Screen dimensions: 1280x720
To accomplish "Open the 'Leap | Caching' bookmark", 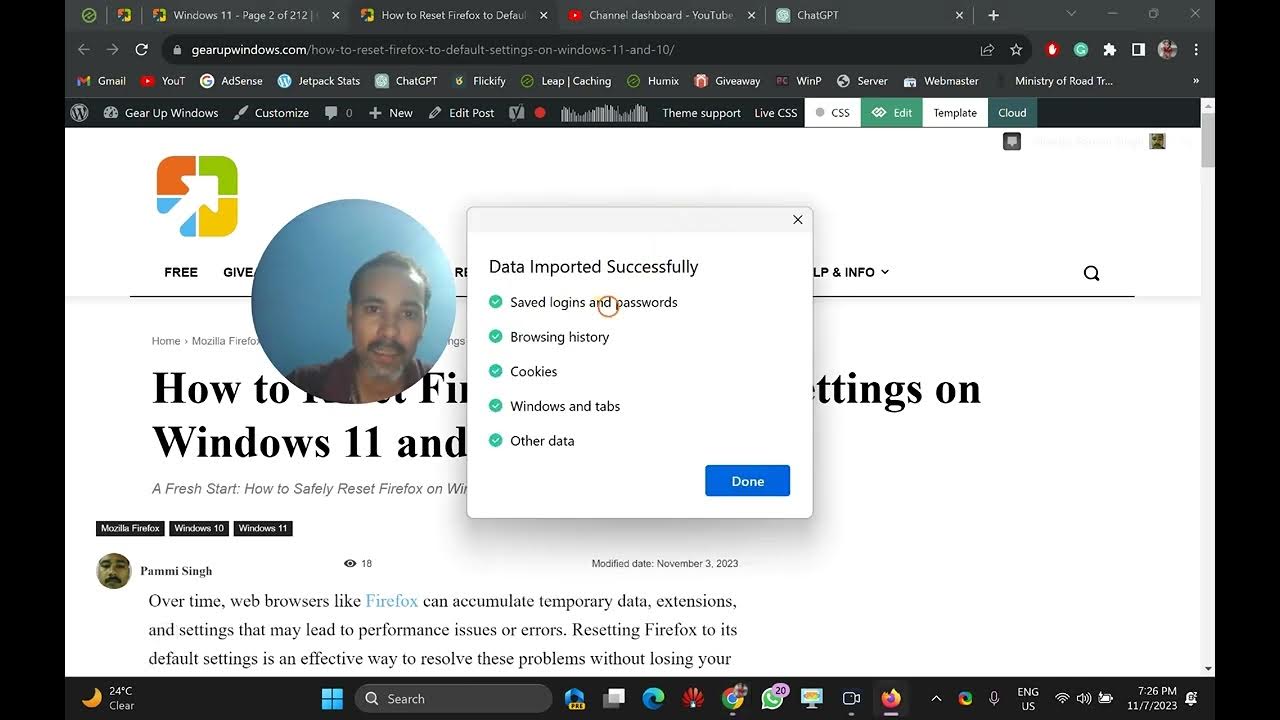I will [x=566, y=81].
